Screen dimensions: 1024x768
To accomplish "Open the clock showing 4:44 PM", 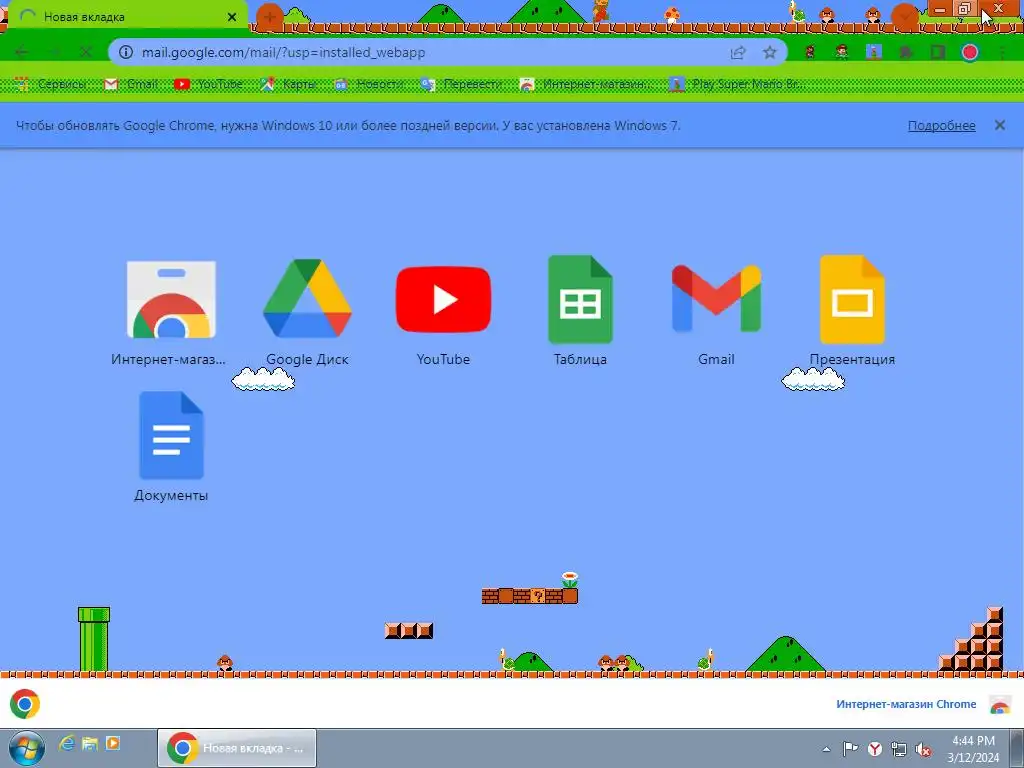I will tap(973, 749).
